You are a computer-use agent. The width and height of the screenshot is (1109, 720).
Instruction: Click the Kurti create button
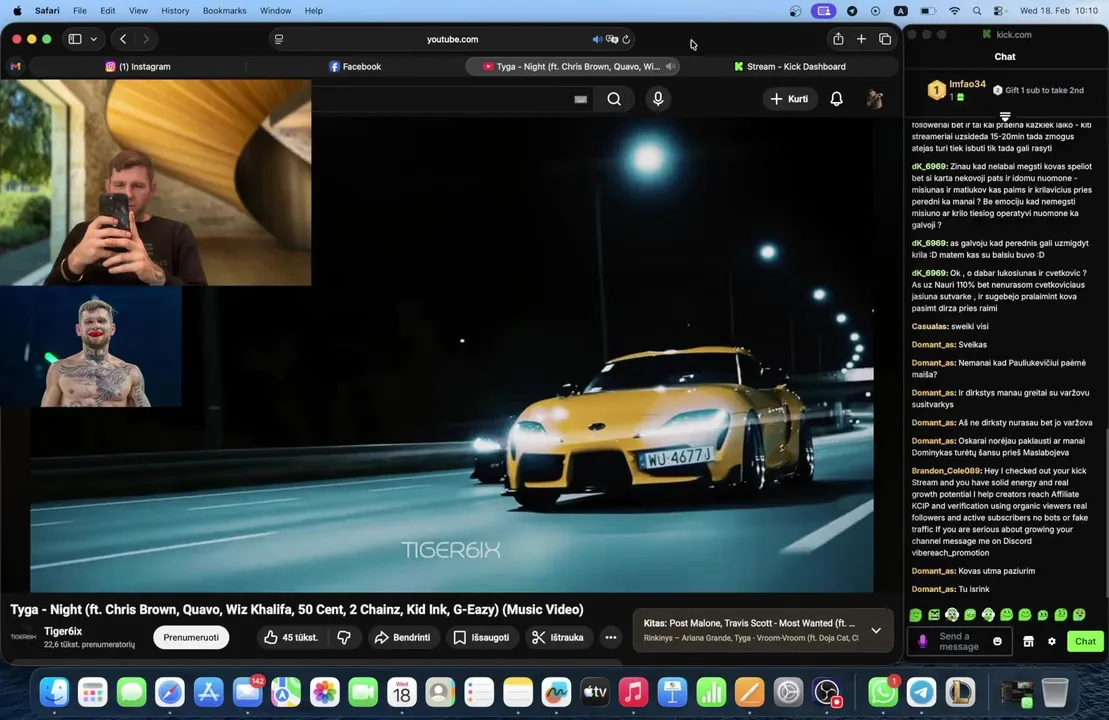coord(789,99)
